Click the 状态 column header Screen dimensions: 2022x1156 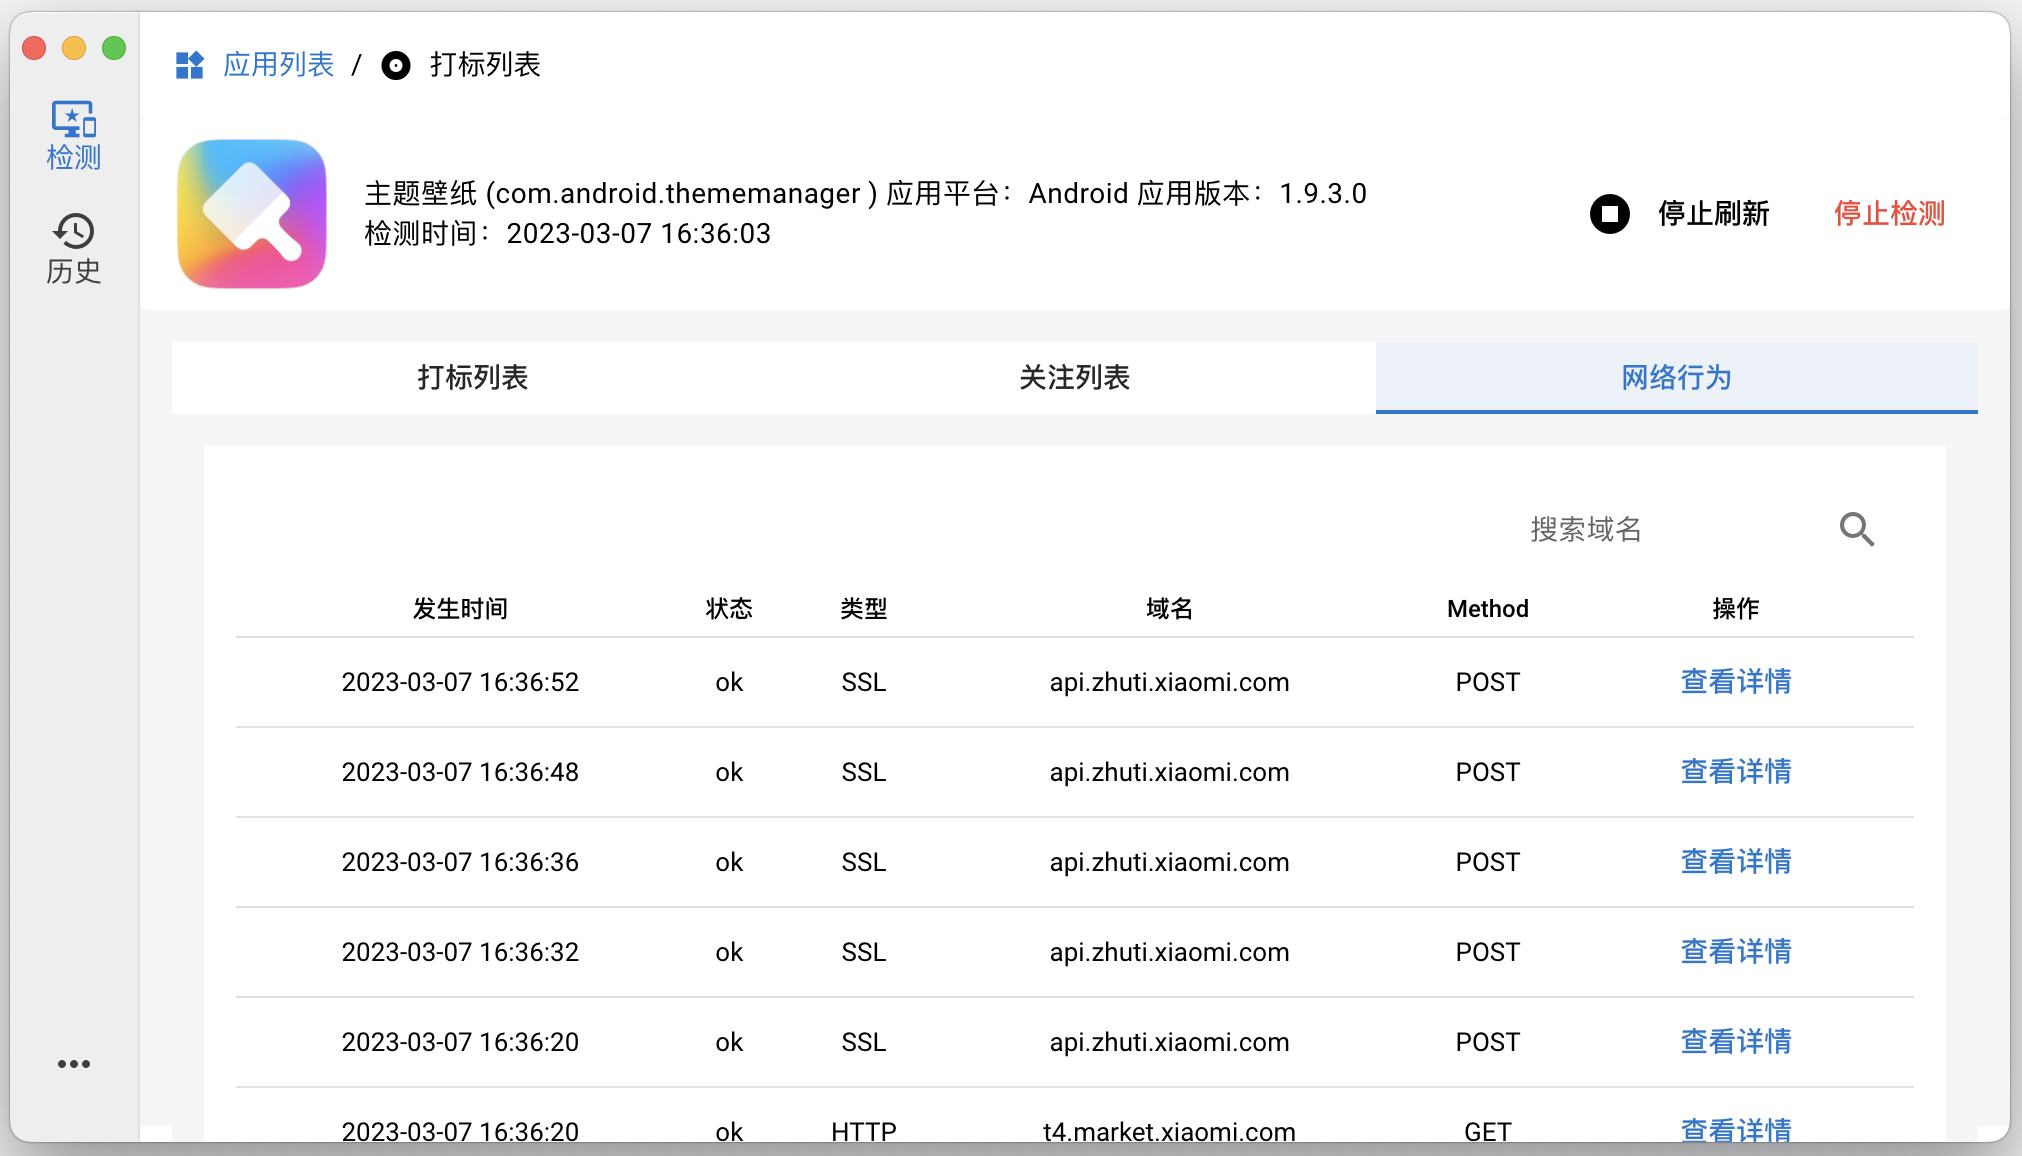[x=729, y=609]
